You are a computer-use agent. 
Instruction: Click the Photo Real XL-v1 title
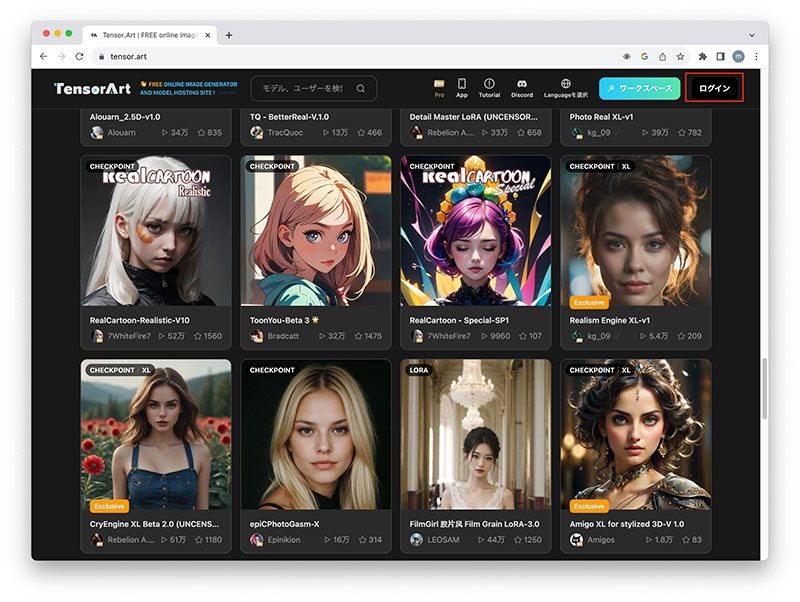pyautogui.click(x=602, y=117)
